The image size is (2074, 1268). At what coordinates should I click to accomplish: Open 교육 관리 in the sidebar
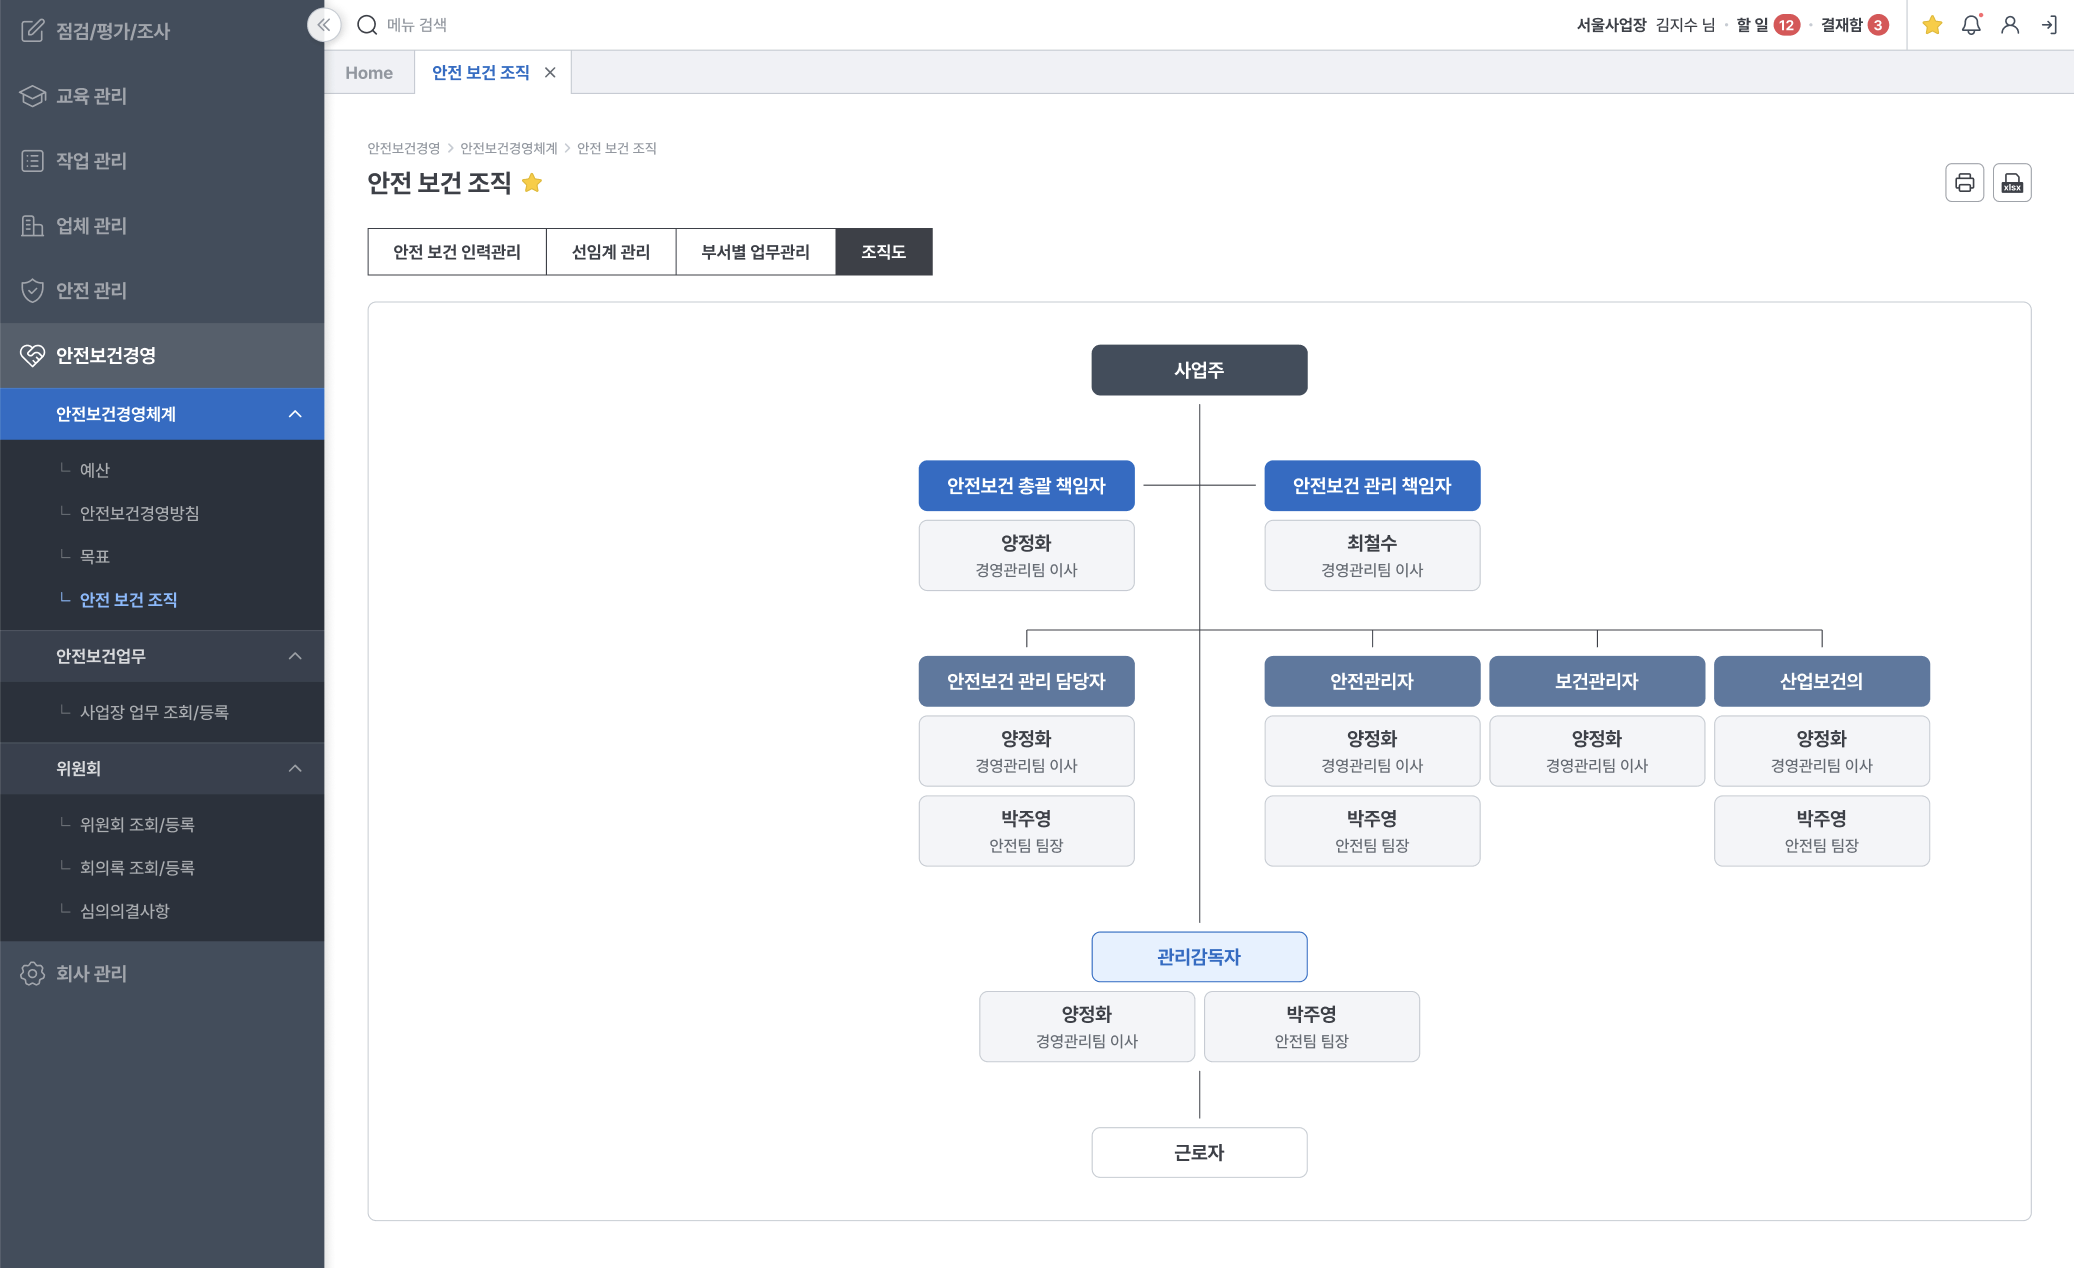(x=91, y=96)
